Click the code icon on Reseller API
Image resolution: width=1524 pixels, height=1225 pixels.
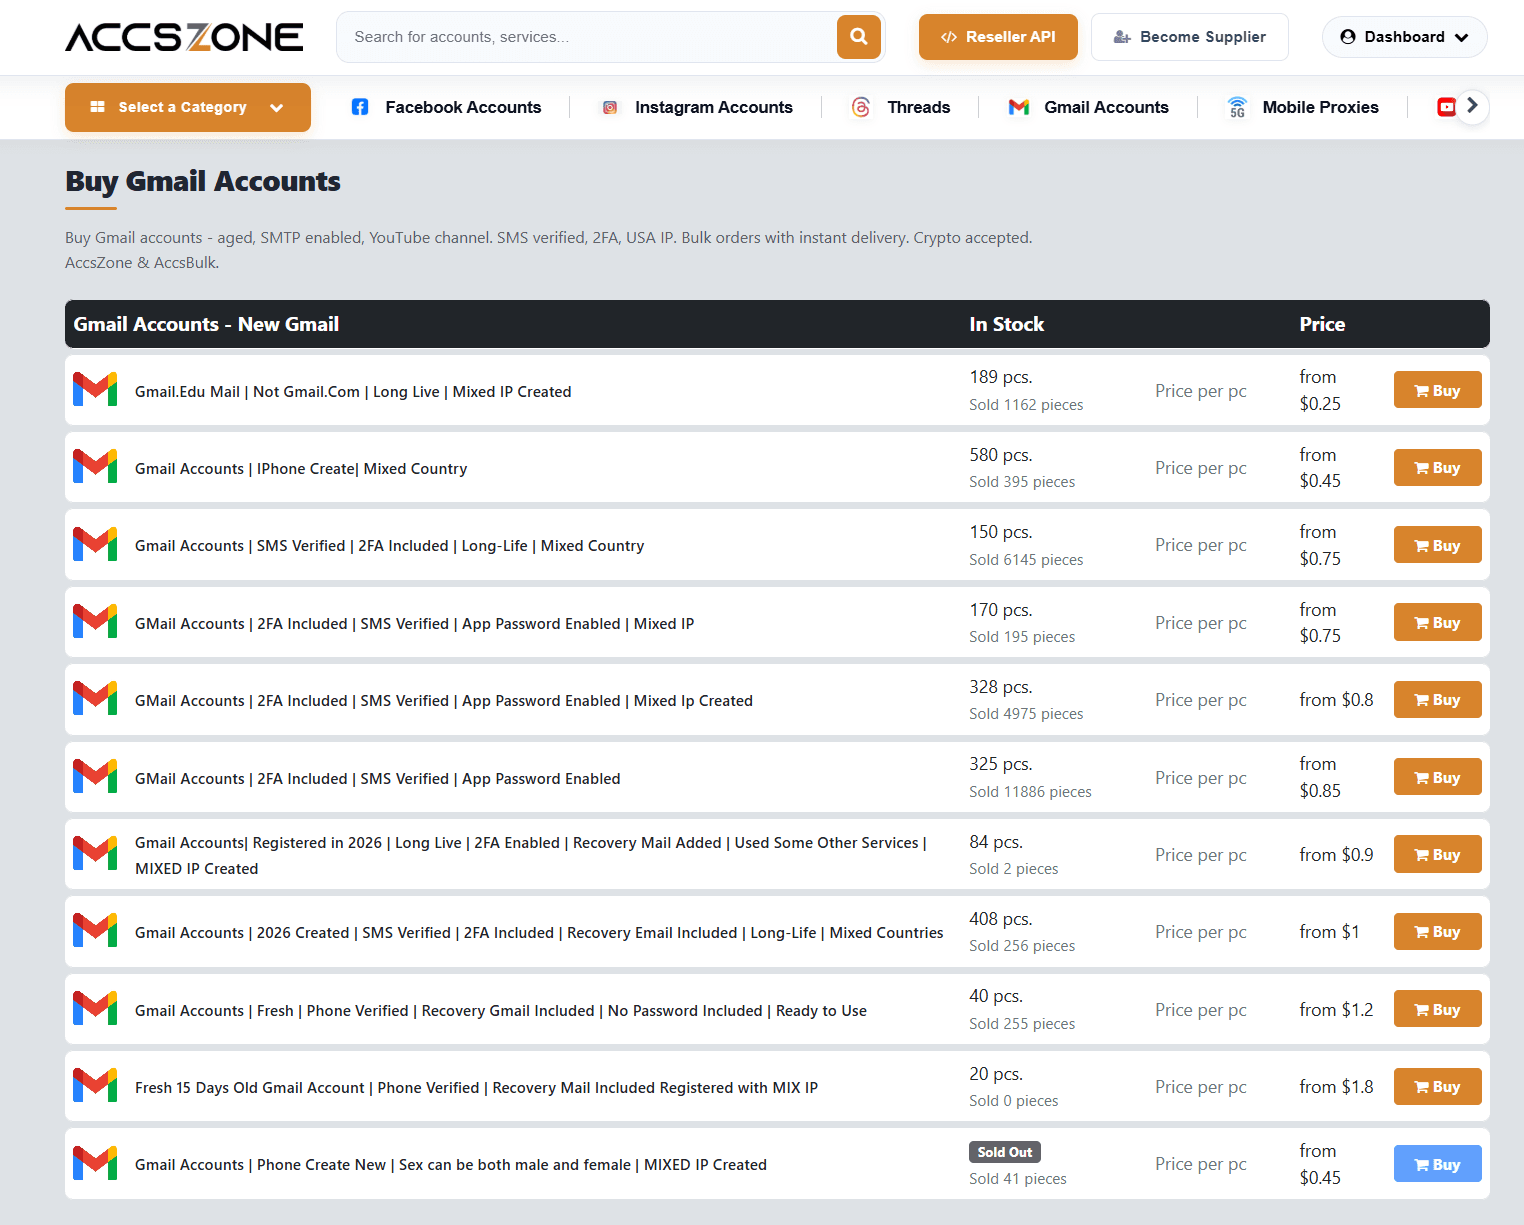coord(949,37)
